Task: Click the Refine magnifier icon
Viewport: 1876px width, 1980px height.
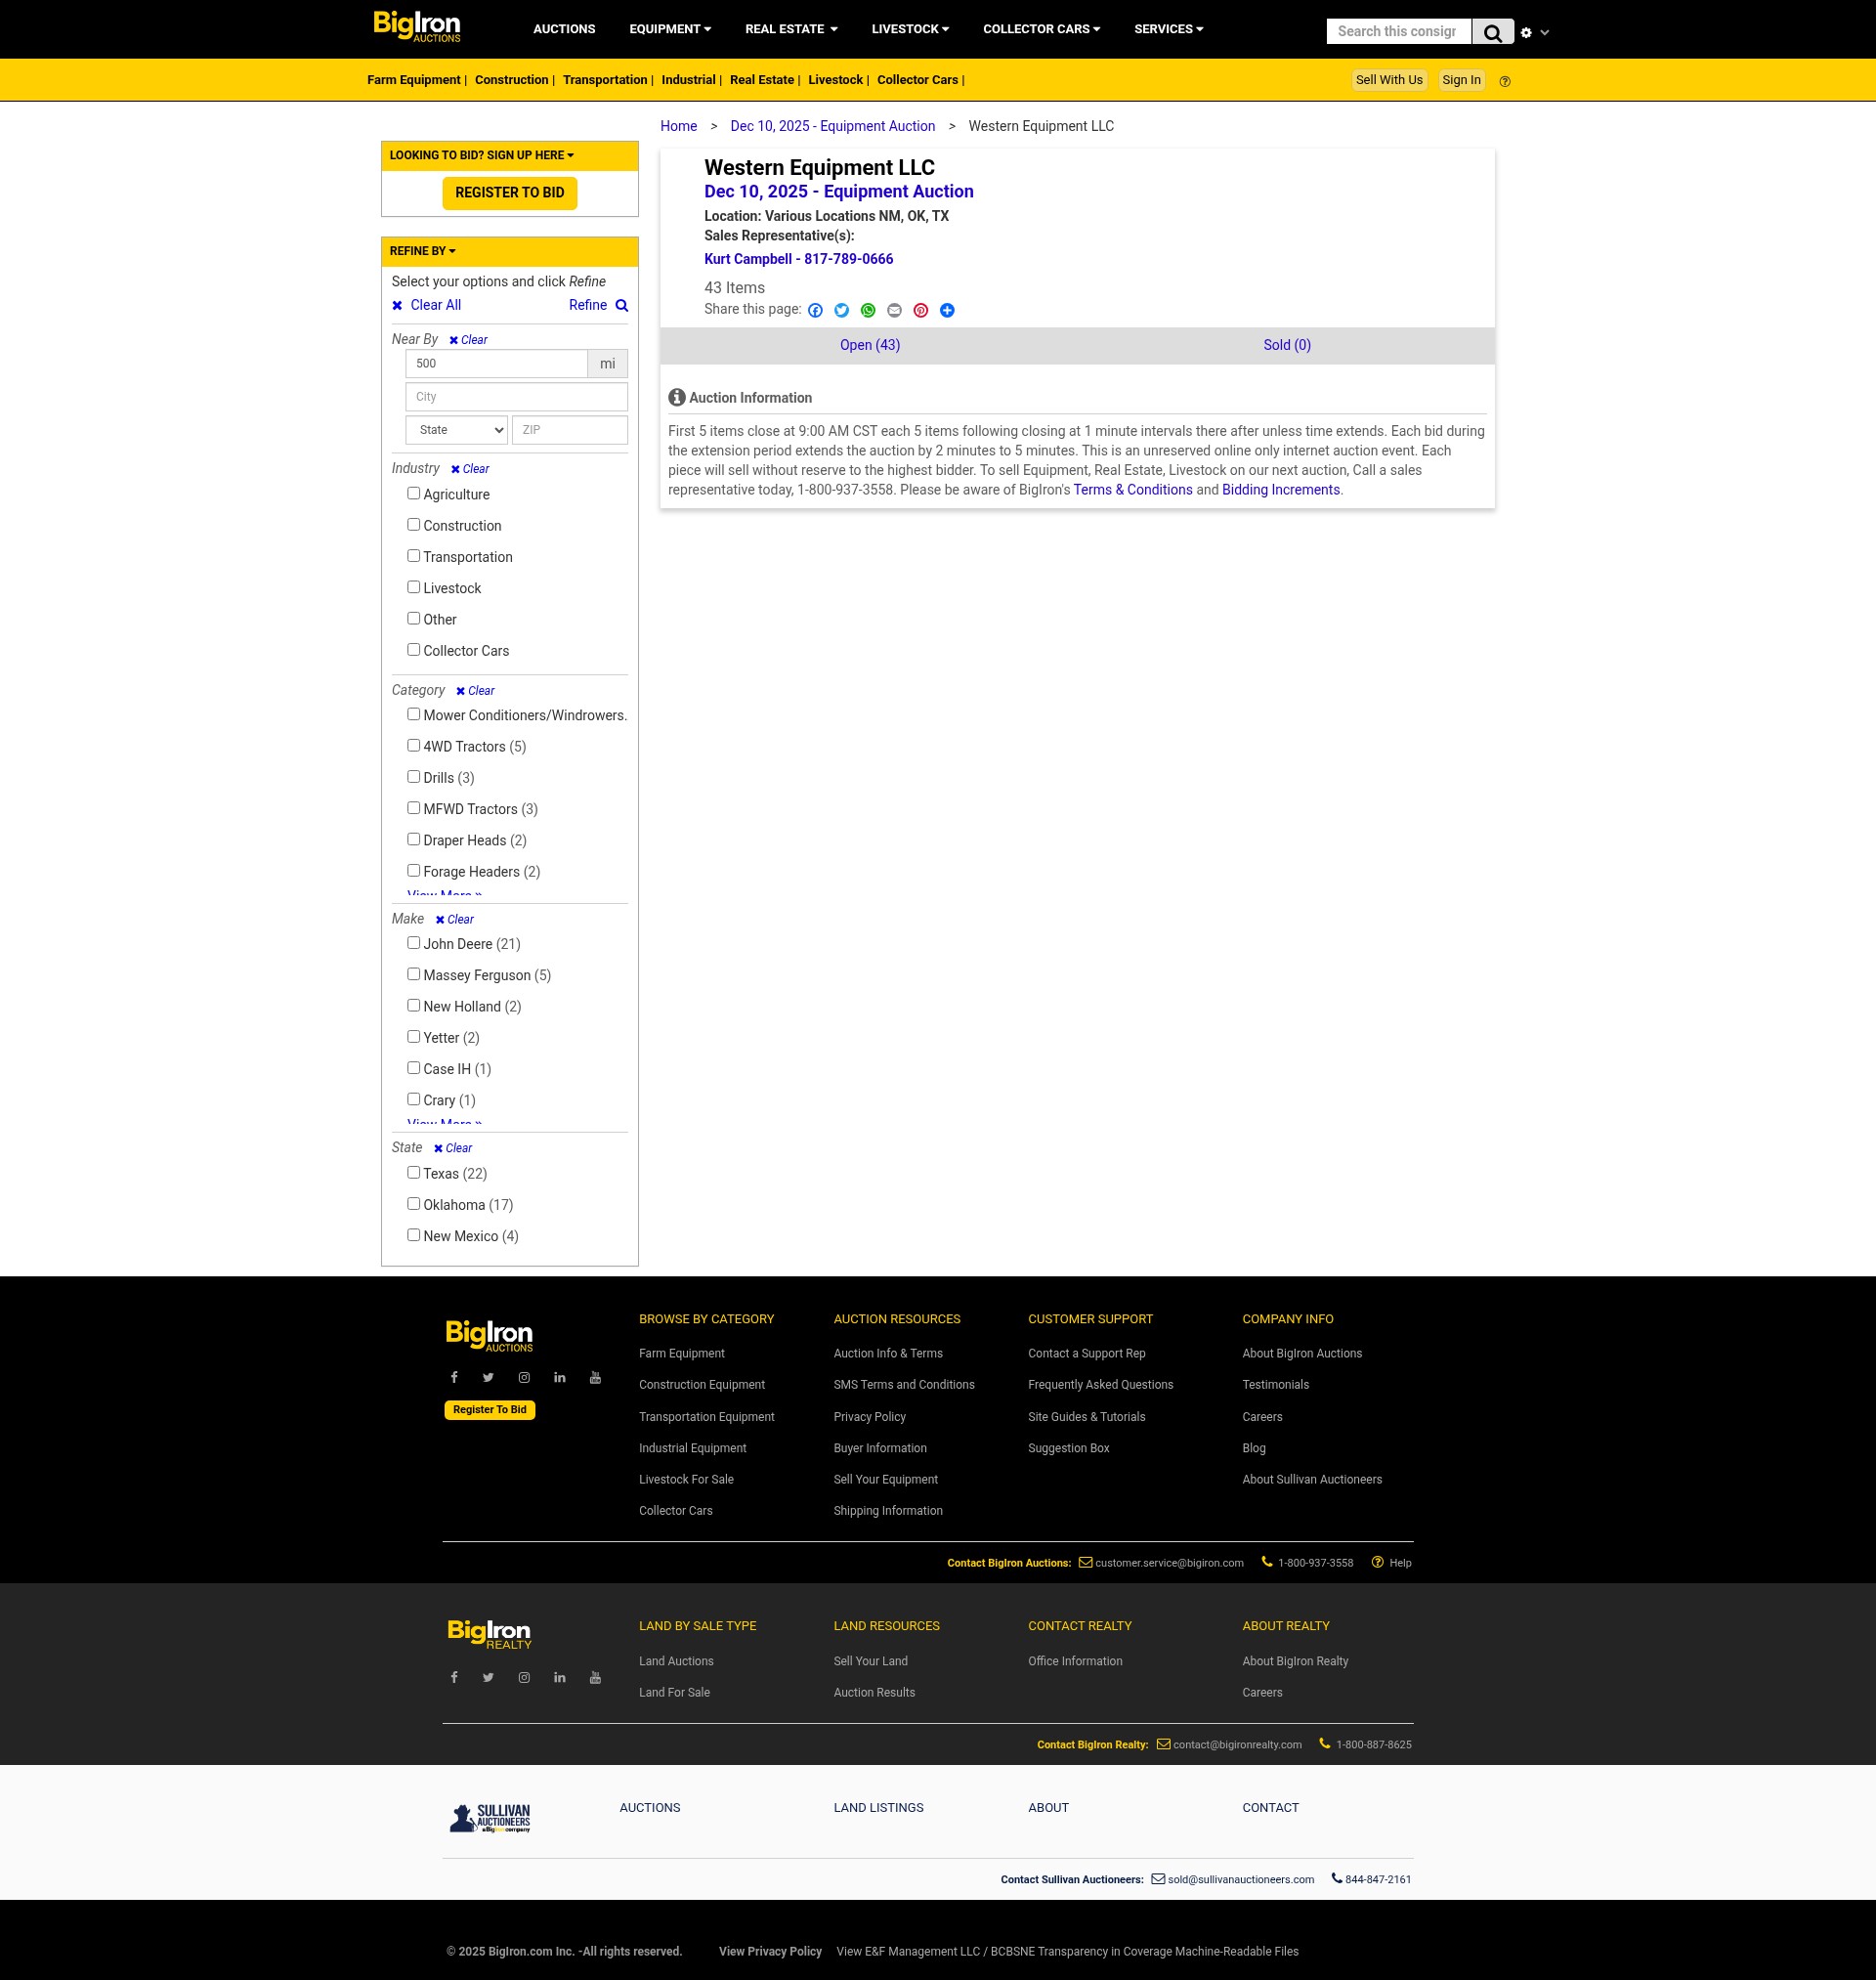Action: pos(622,306)
